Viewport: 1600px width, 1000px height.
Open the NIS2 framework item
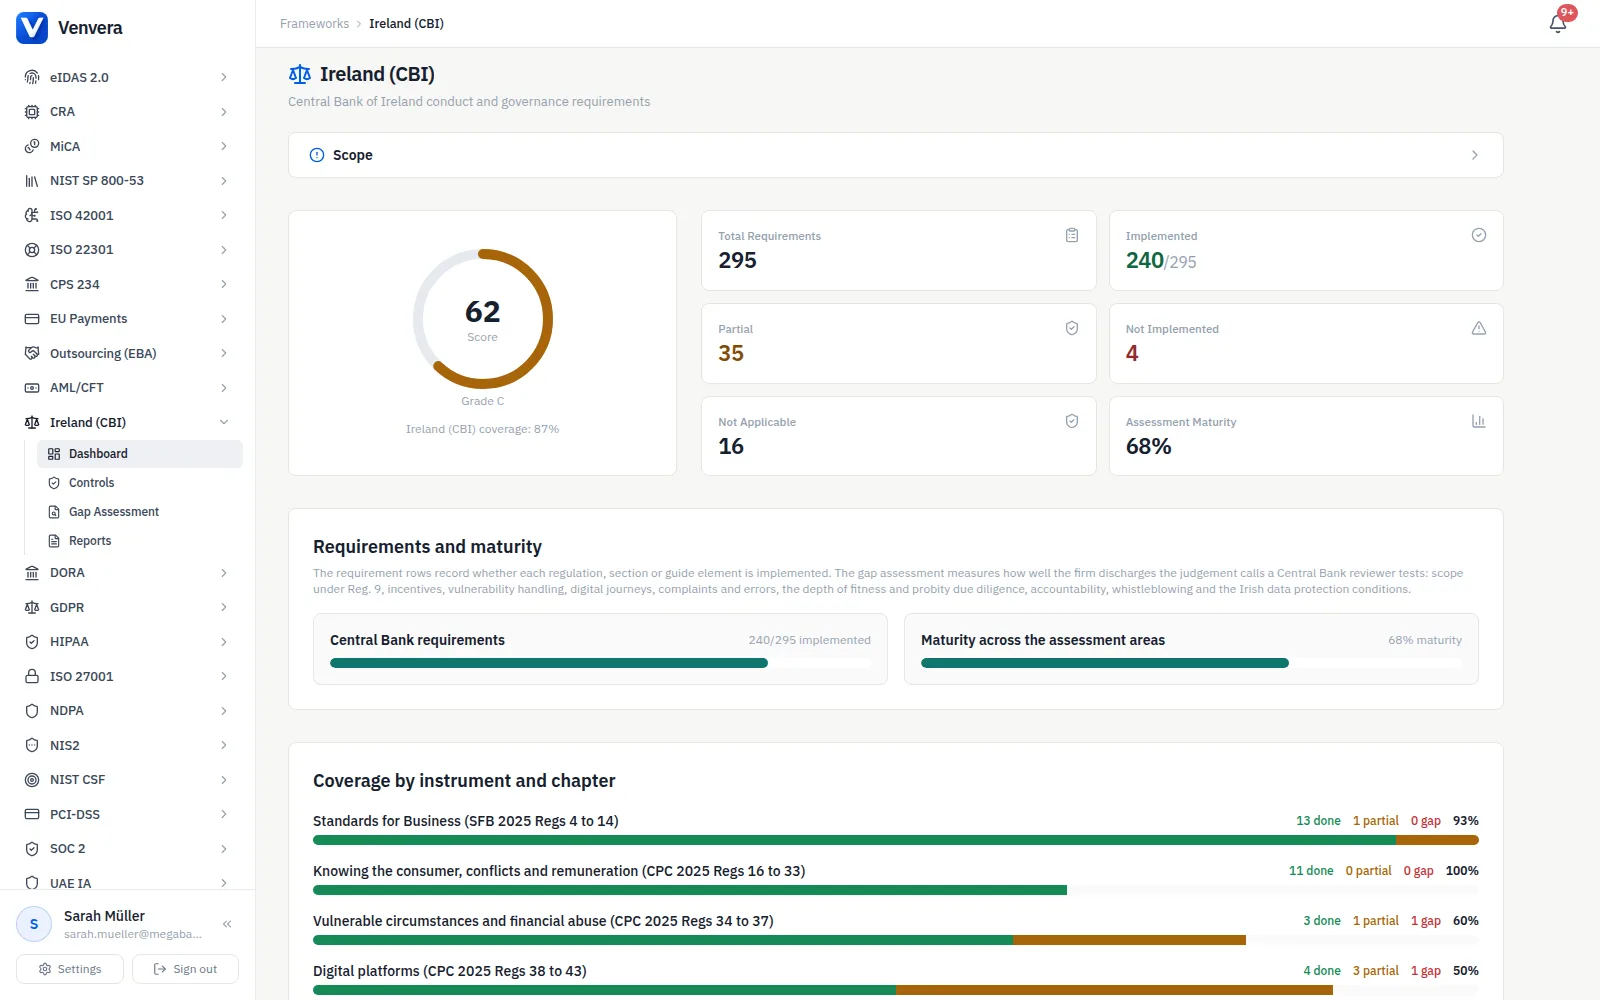(128, 745)
